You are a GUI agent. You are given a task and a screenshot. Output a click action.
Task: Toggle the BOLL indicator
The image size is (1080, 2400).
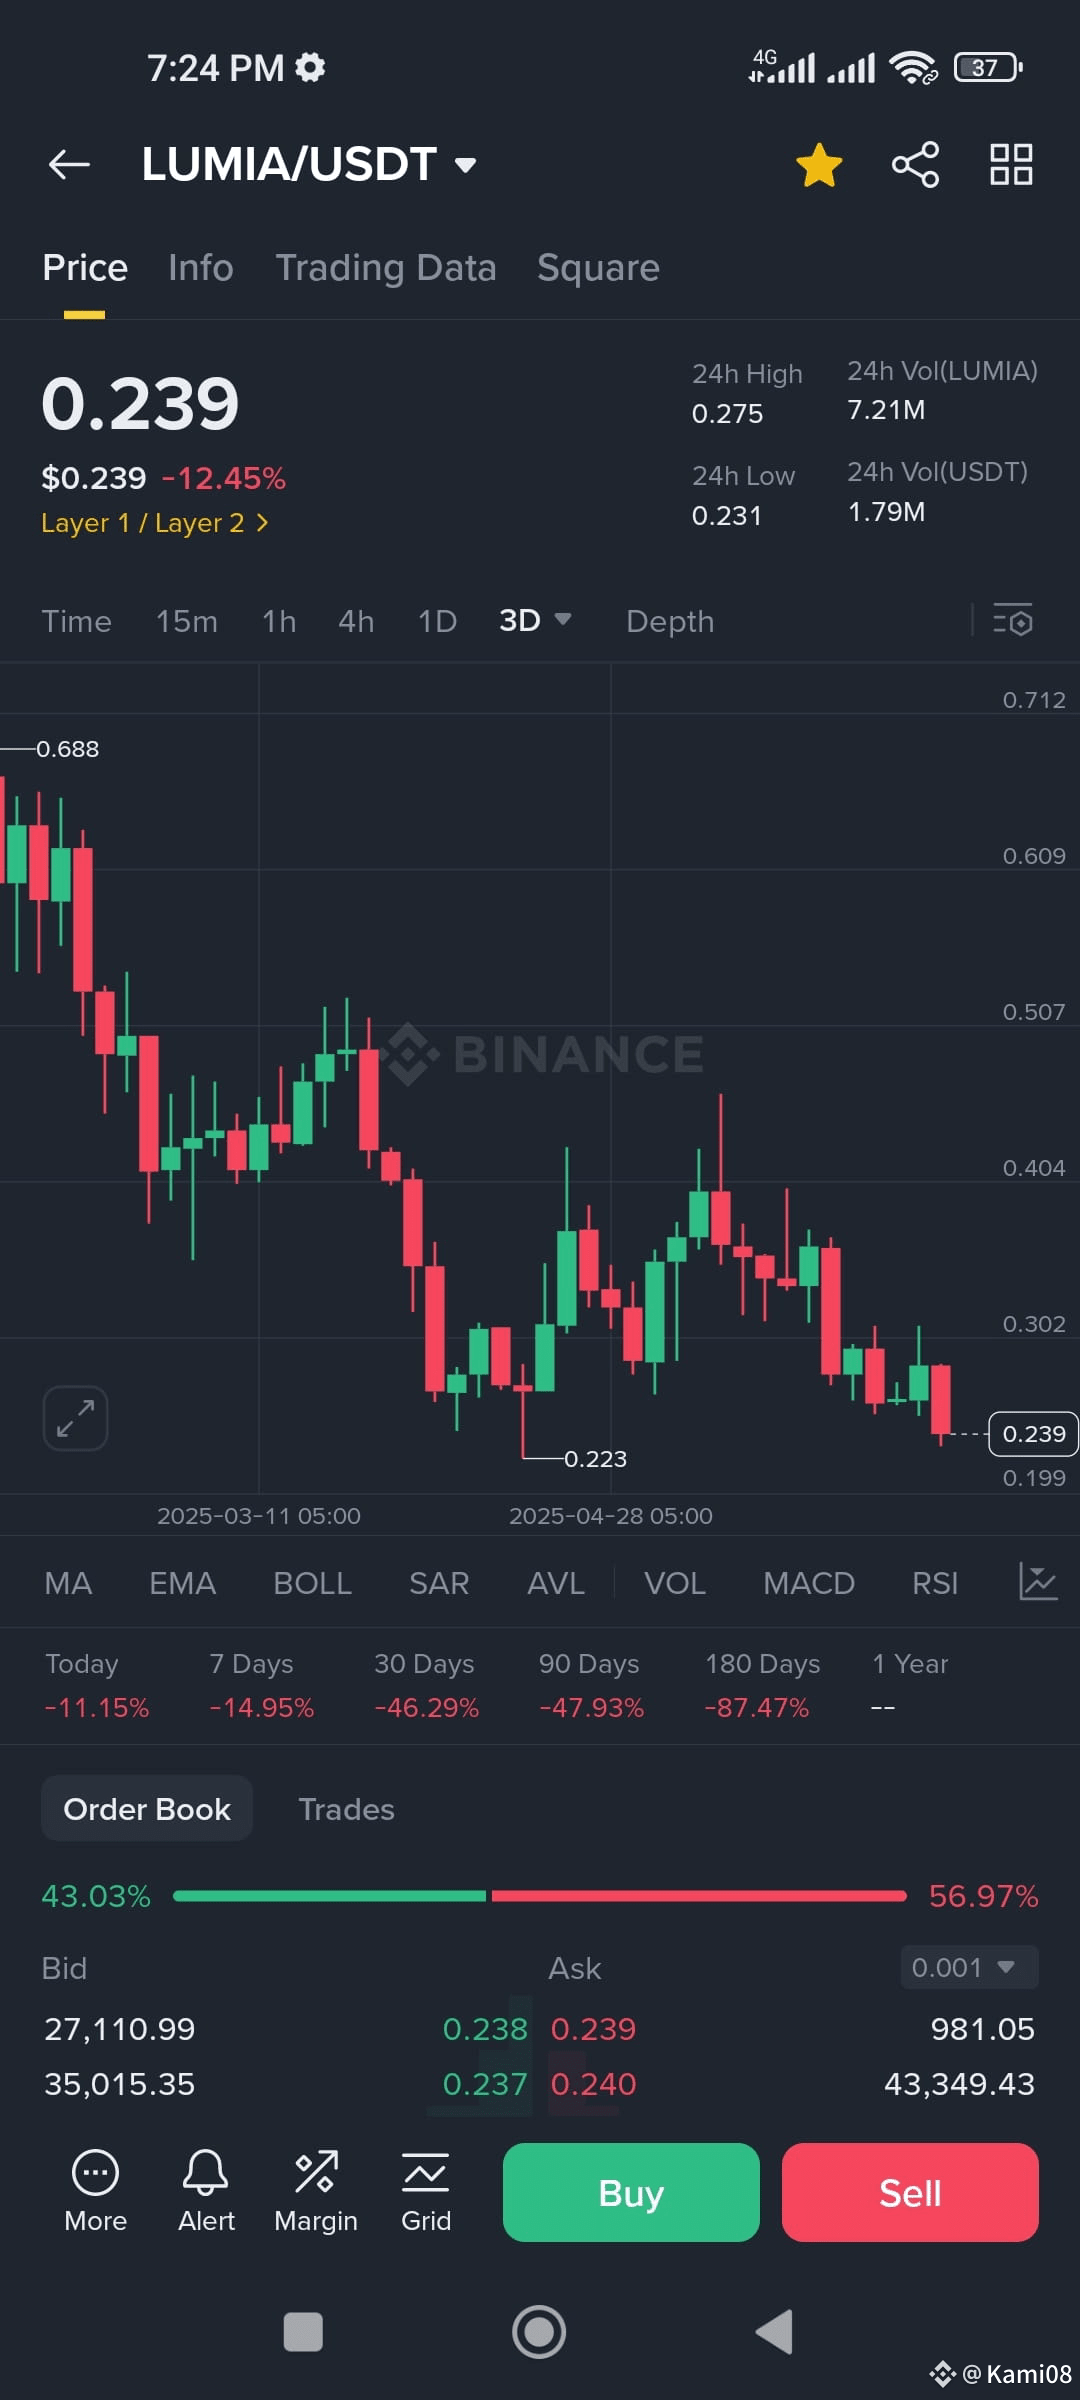312,1583
